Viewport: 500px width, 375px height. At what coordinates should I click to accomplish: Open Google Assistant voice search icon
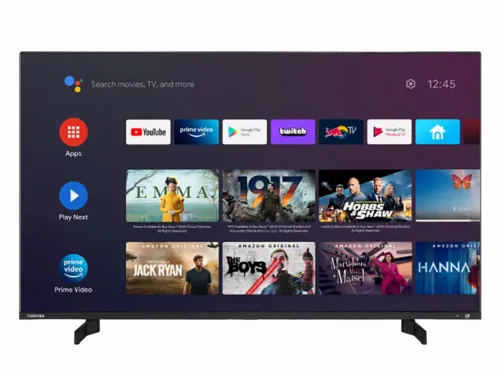(73, 84)
